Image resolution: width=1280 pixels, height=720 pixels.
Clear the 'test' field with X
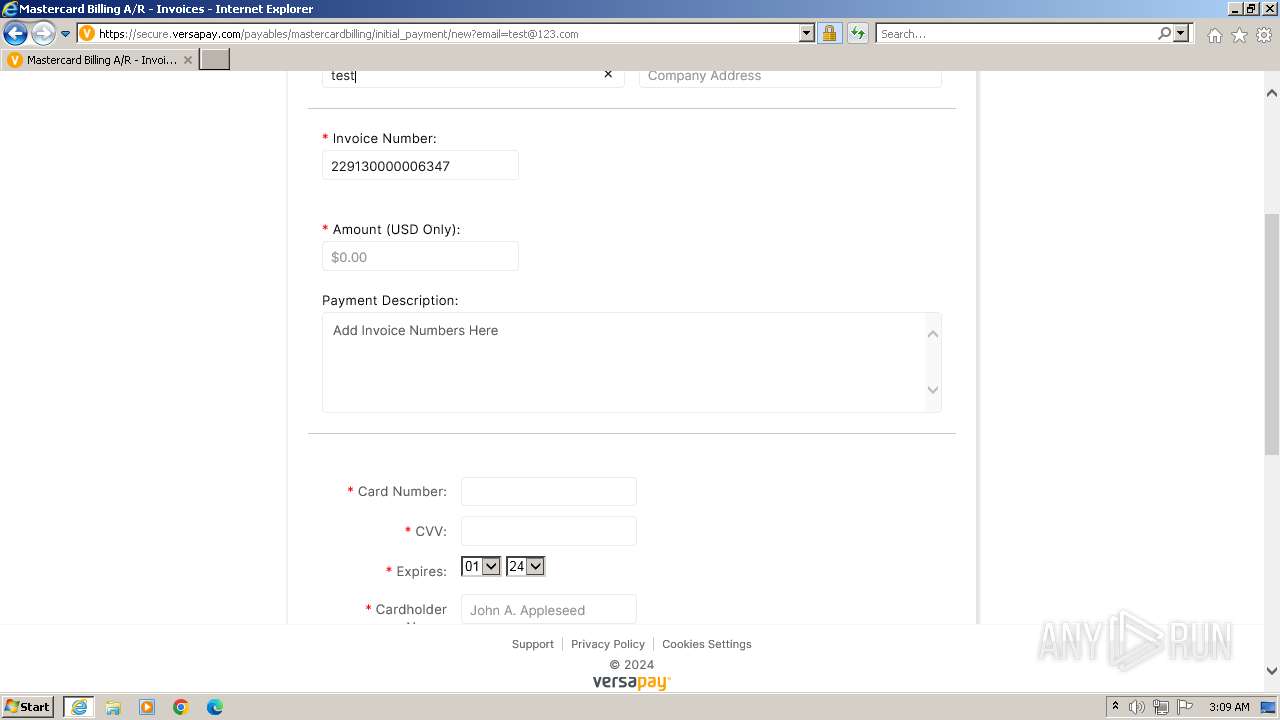pos(608,75)
